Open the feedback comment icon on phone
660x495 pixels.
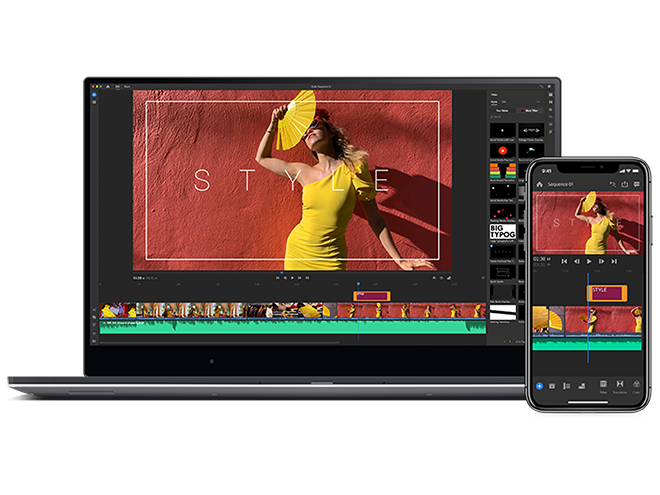point(637,185)
